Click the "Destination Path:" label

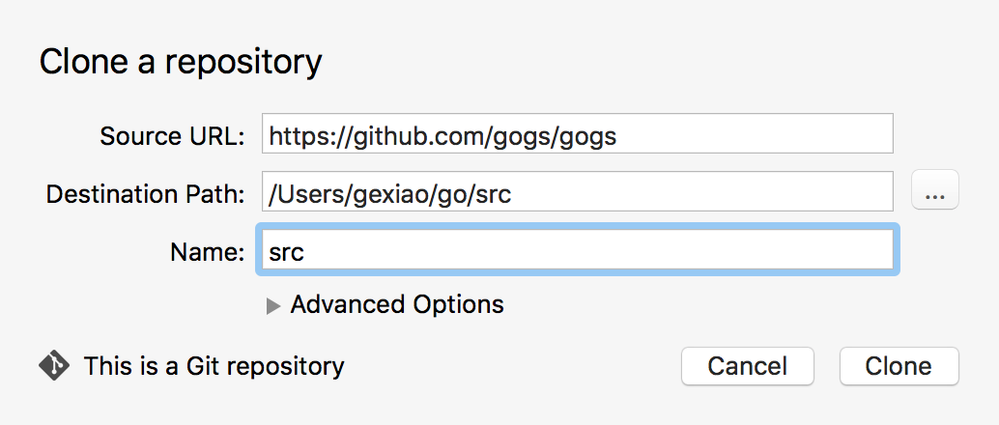145,194
